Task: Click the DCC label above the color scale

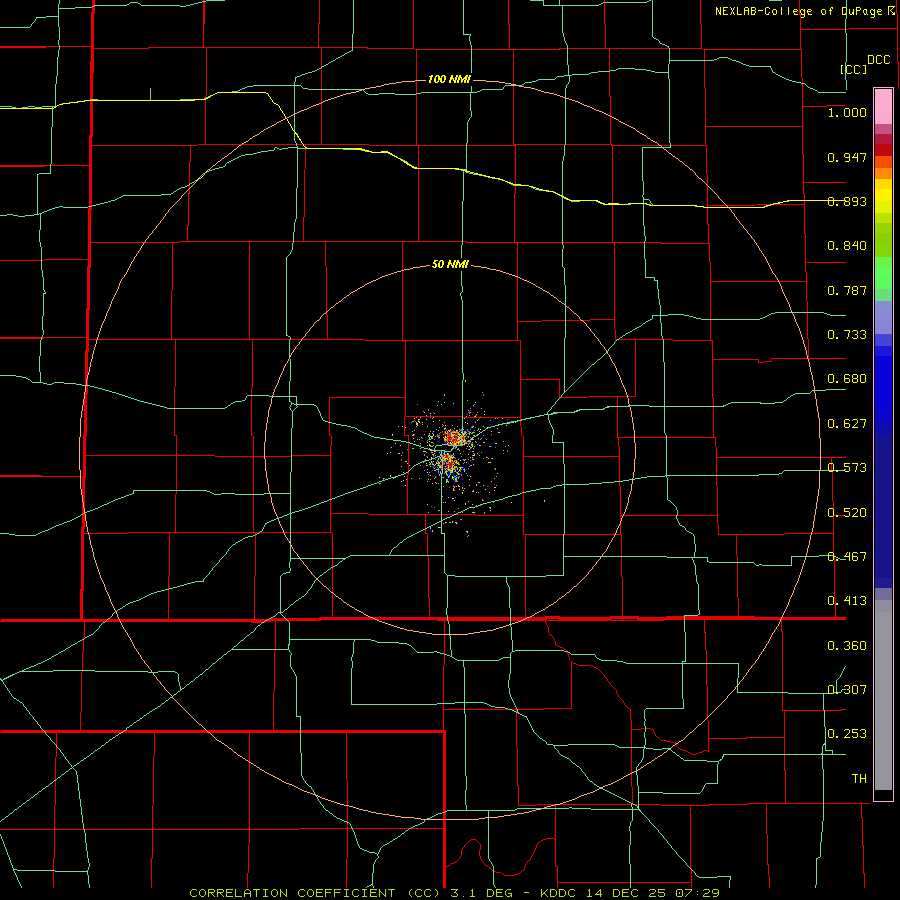Action: tap(878, 60)
